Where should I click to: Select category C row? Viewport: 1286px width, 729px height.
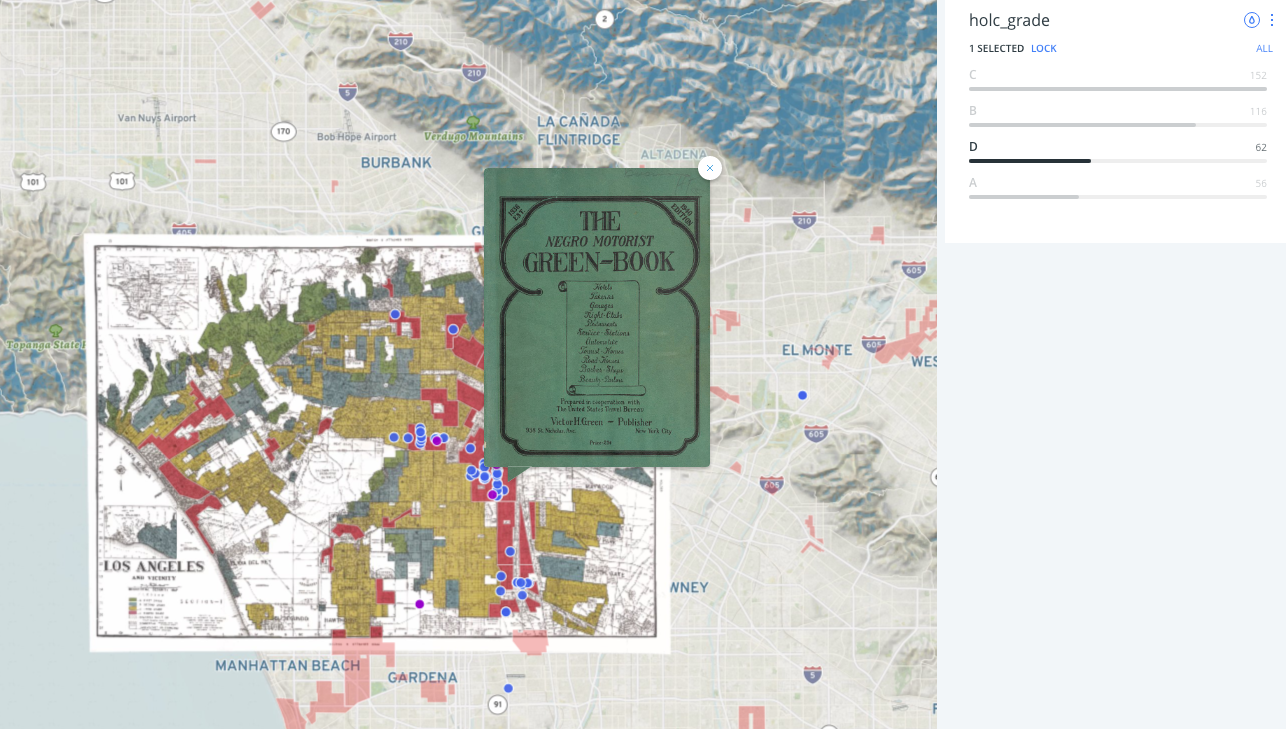[x=1118, y=81]
